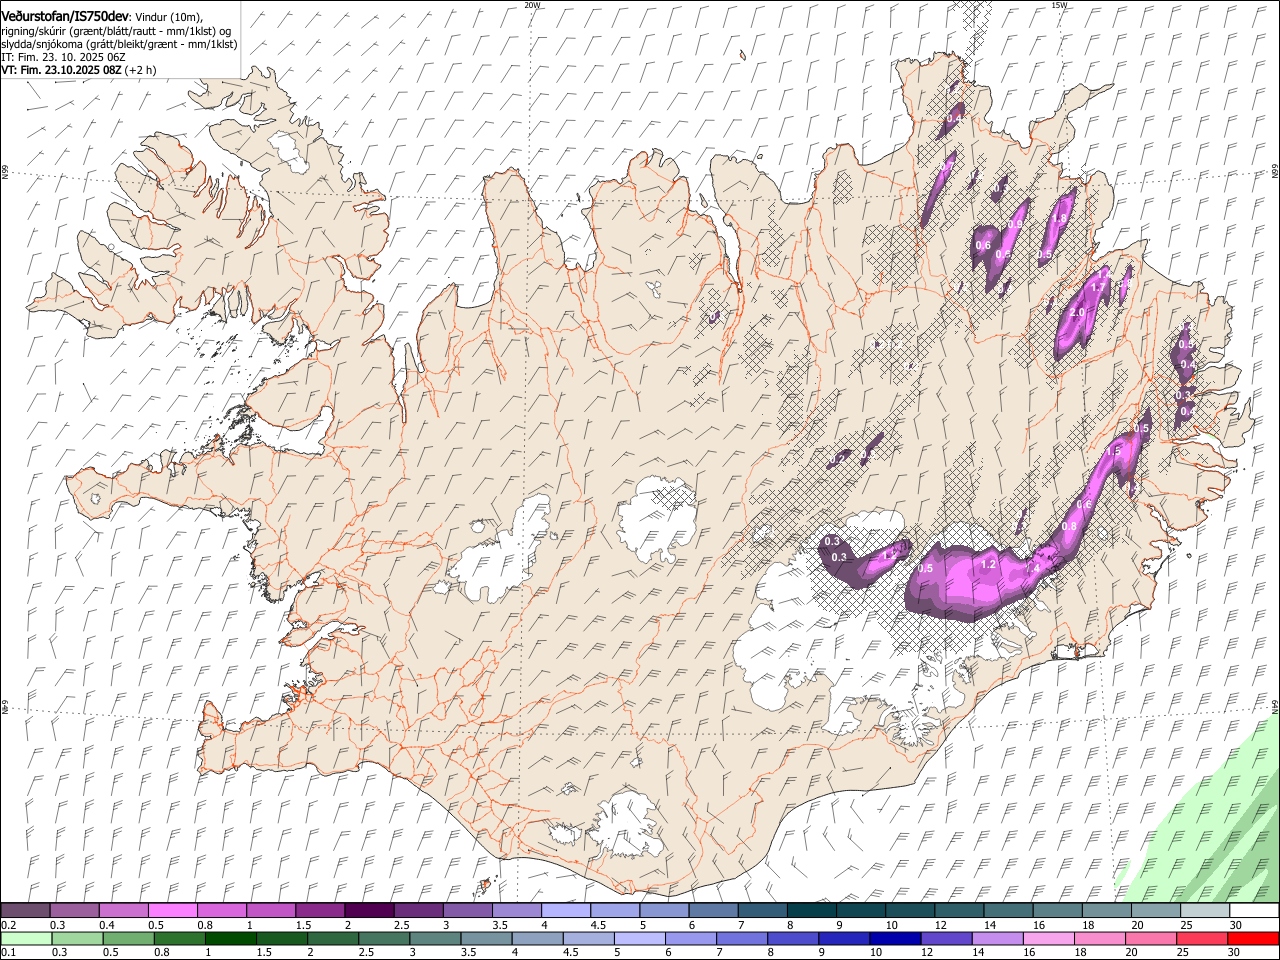Click the 15W longitude label at top

[x=1059, y=5]
